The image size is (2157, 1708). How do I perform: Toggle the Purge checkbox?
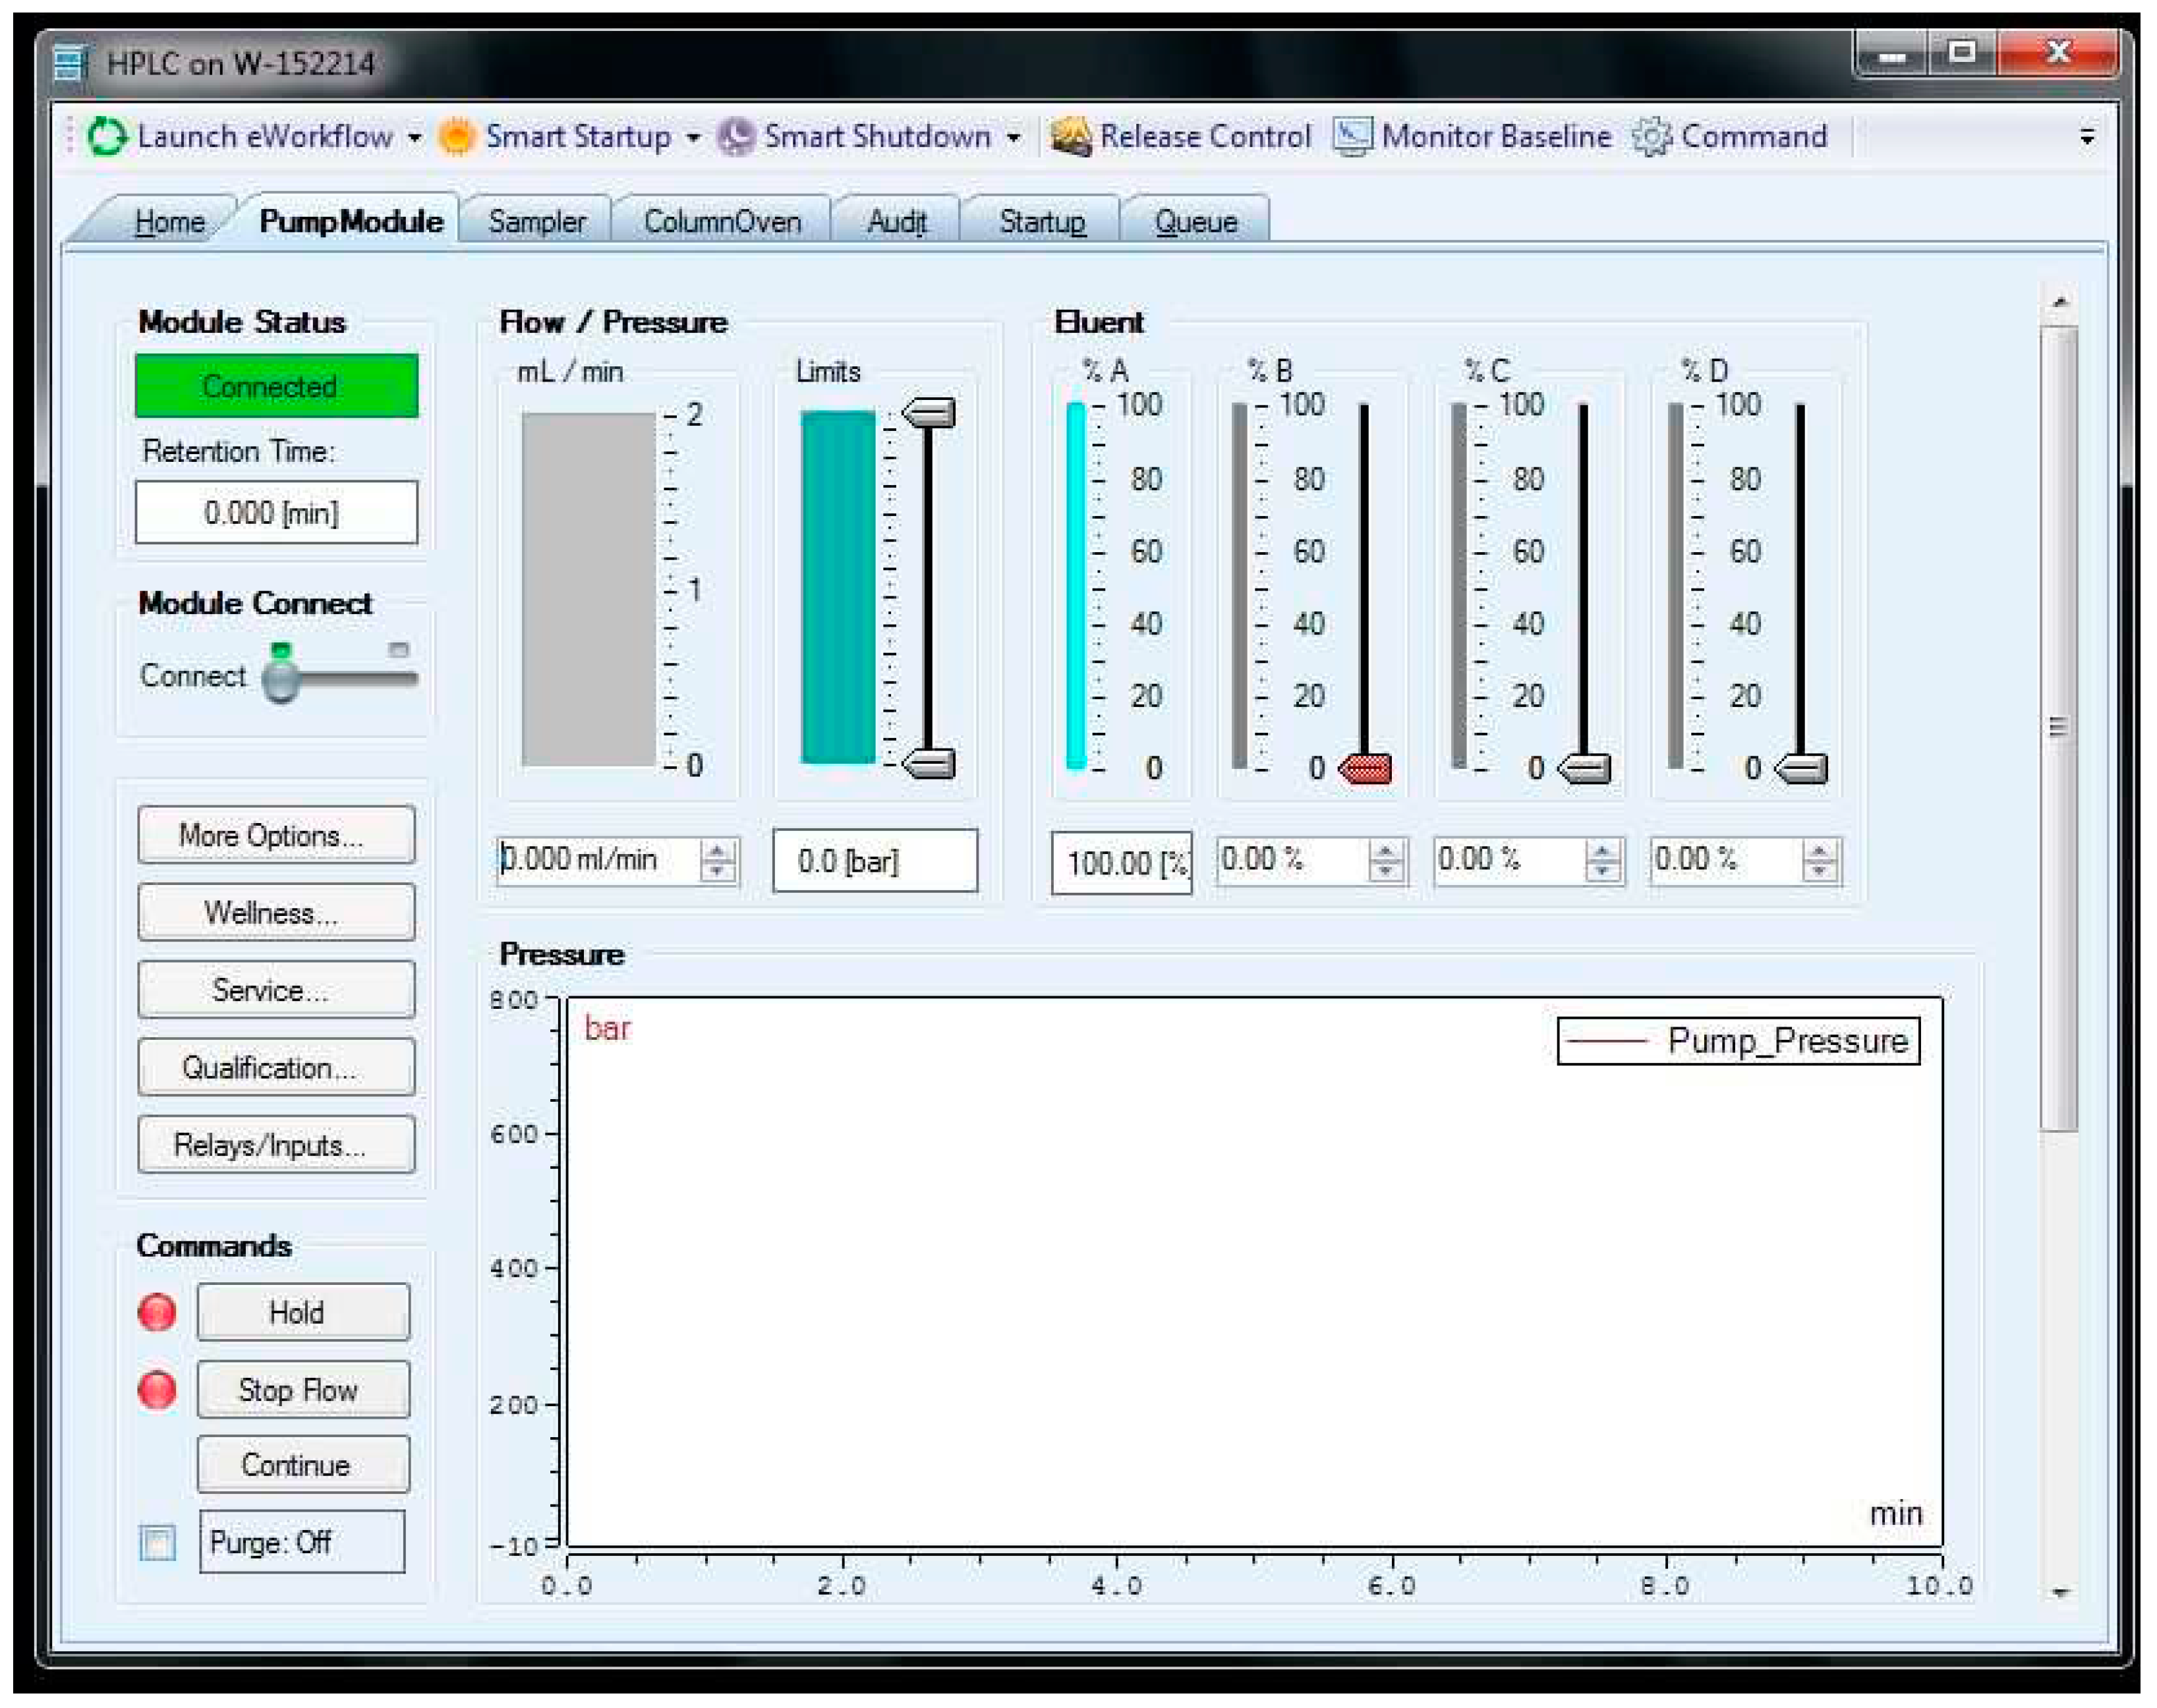click(x=158, y=1542)
